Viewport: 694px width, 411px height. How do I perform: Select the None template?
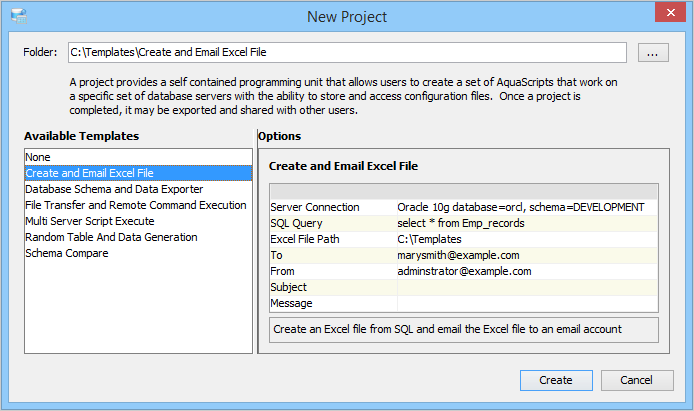(x=38, y=157)
